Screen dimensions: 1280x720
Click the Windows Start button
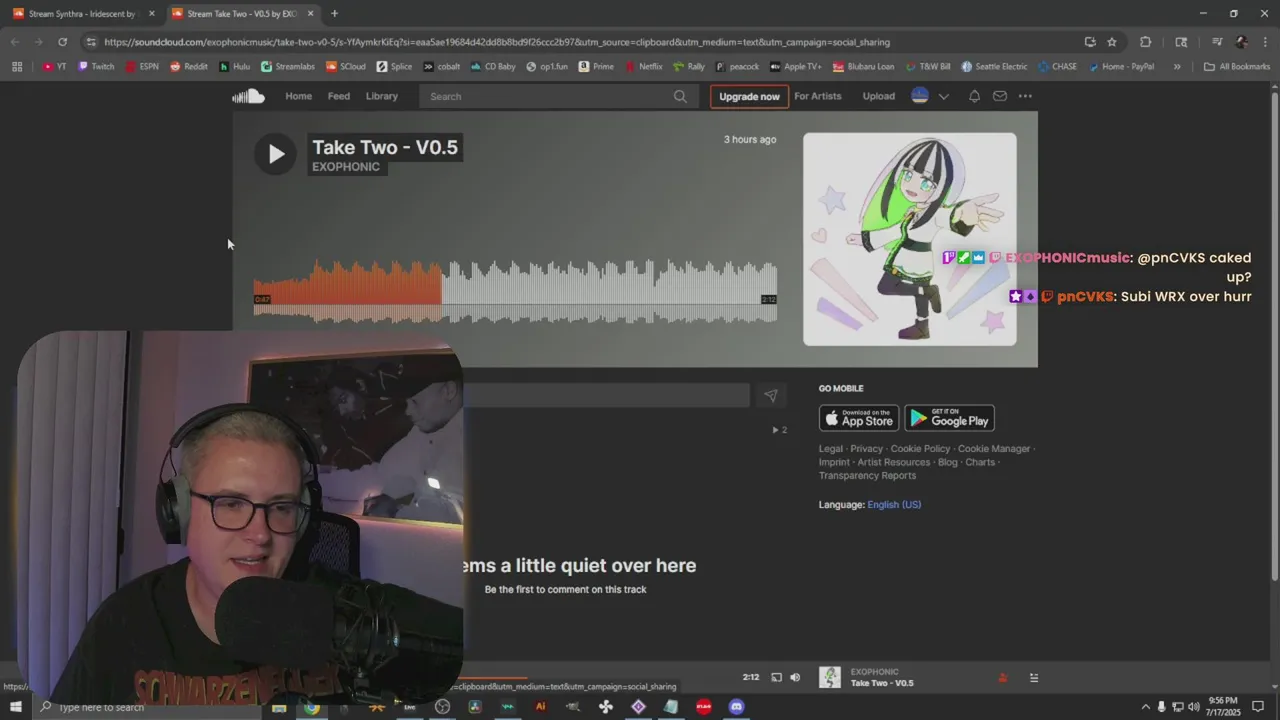[x=16, y=707]
